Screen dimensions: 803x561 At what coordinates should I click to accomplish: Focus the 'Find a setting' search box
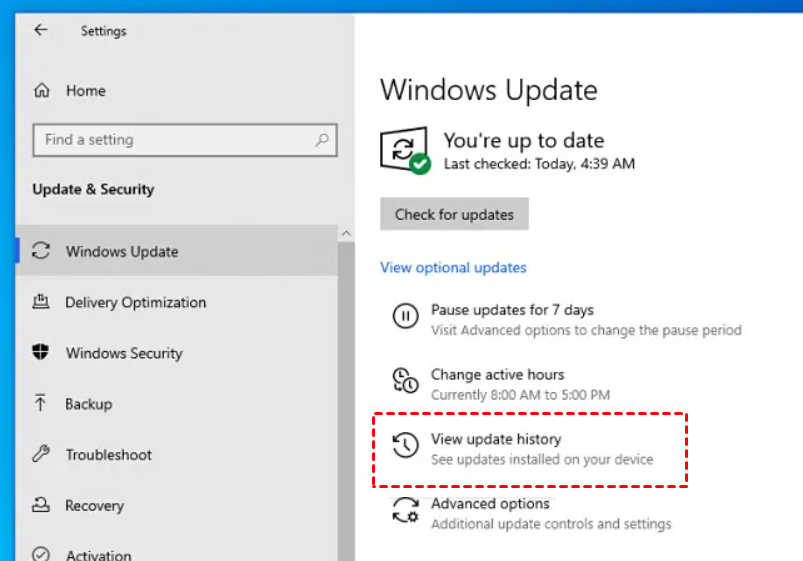pyautogui.click(x=185, y=140)
